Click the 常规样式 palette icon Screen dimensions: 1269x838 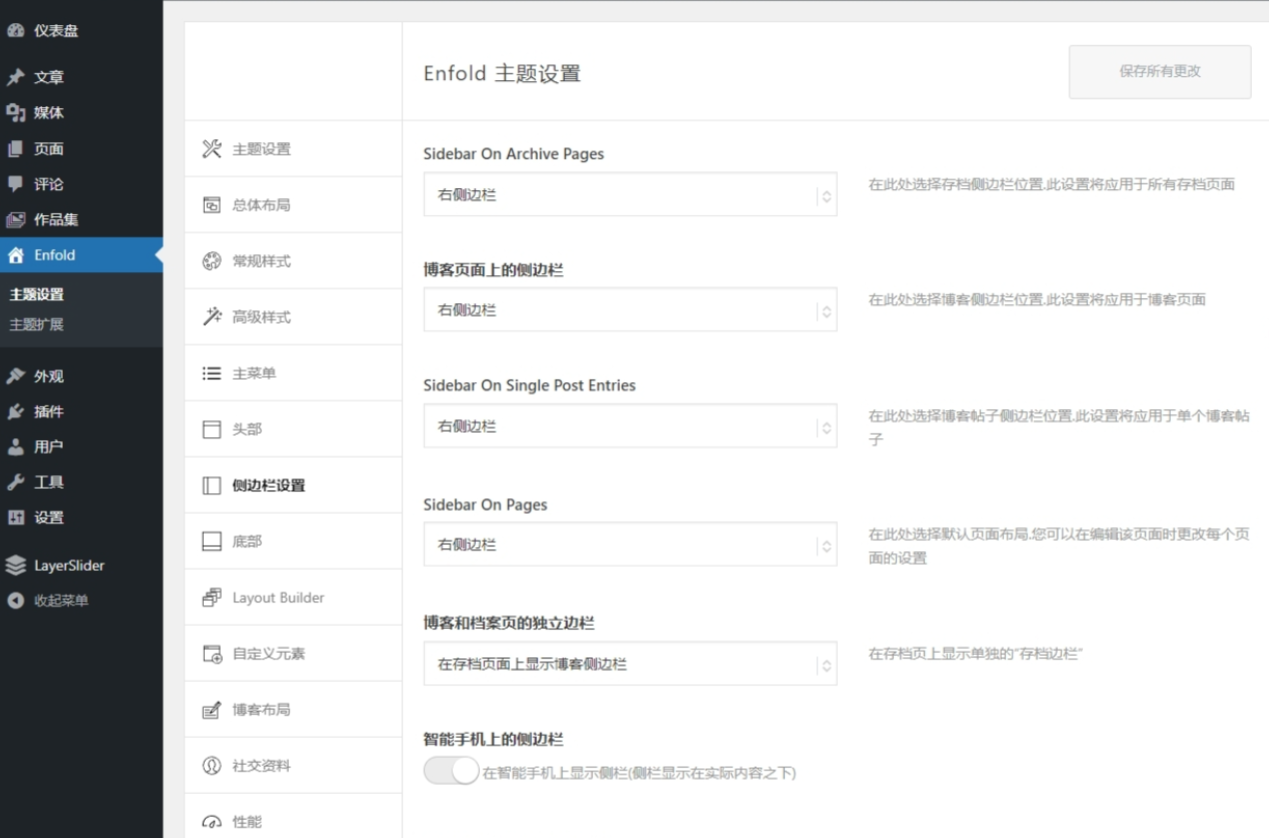tap(212, 261)
